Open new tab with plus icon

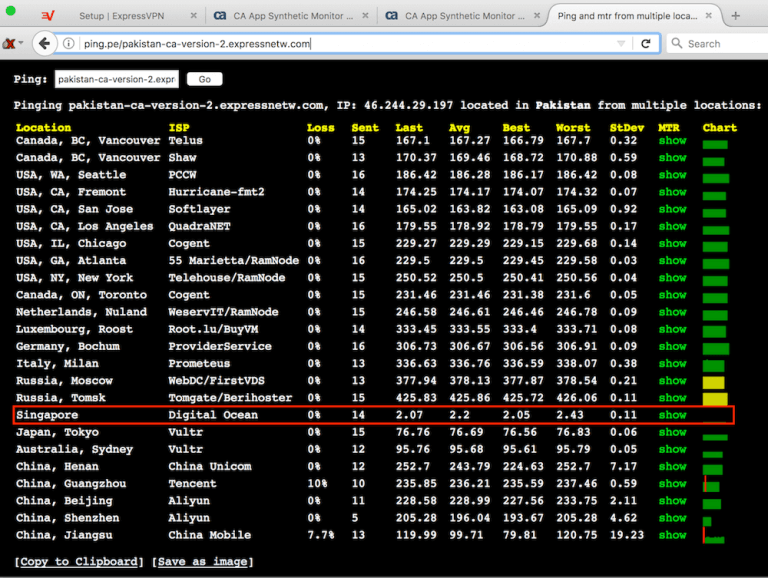point(735,16)
